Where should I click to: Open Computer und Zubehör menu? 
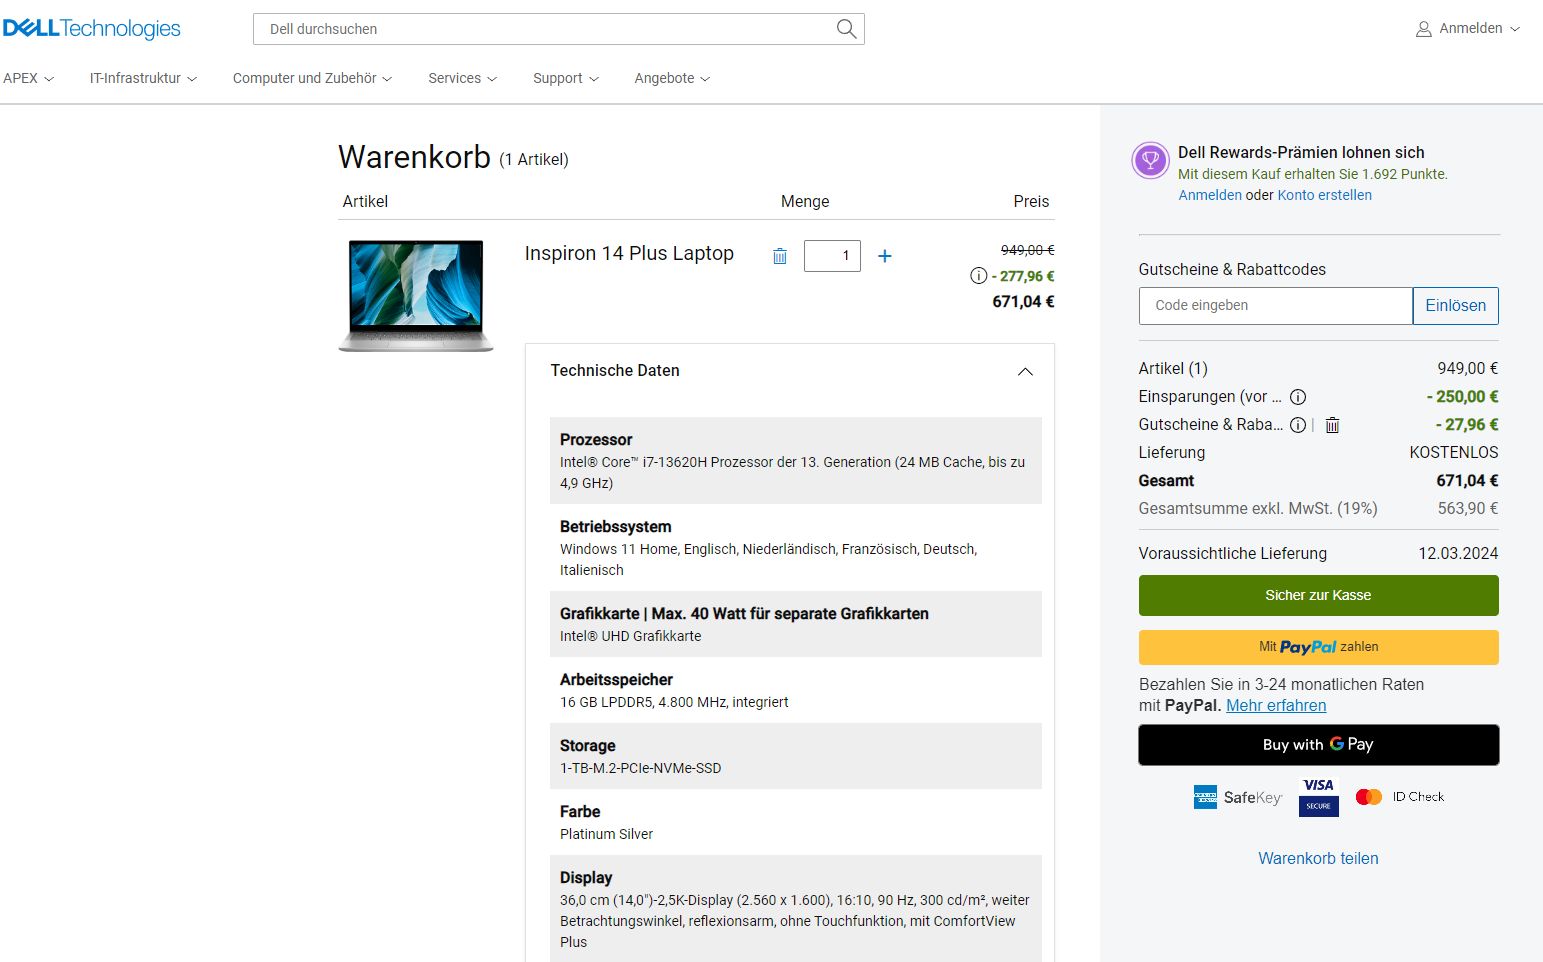[x=312, y=78]
